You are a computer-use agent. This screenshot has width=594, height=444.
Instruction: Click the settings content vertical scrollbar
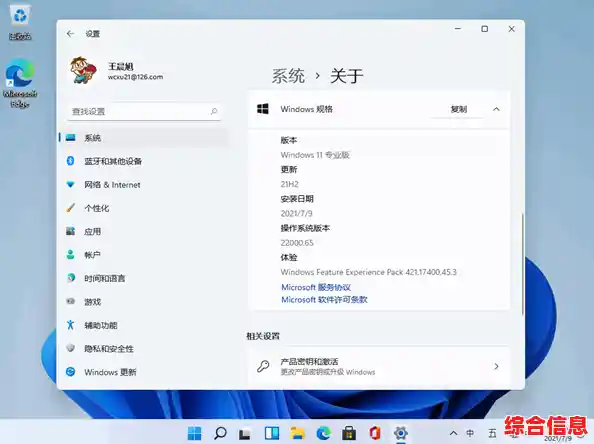(x=522, y=263)
